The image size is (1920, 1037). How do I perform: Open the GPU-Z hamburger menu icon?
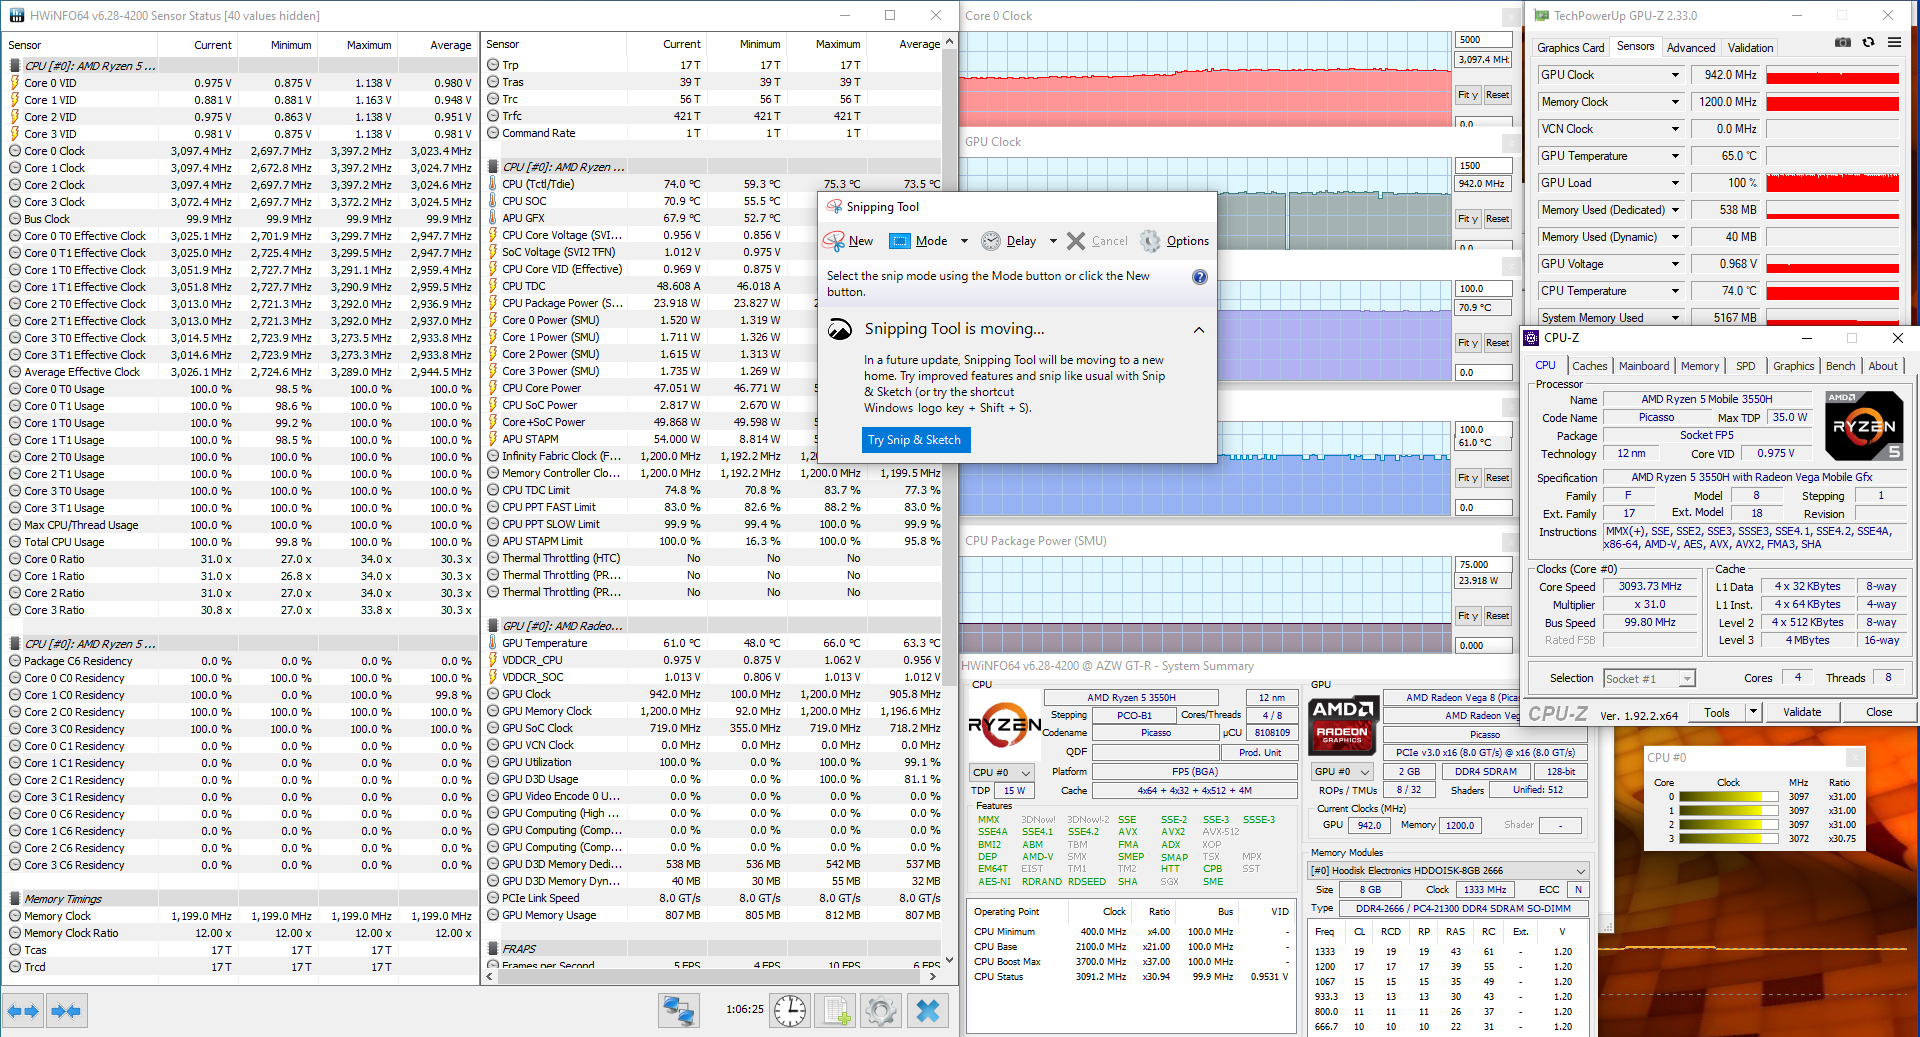(x=1894, y=43)
